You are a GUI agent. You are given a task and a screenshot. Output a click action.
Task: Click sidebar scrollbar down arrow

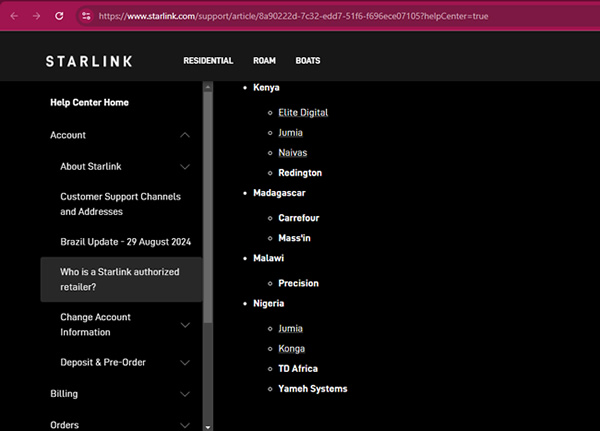coord(208,427)
